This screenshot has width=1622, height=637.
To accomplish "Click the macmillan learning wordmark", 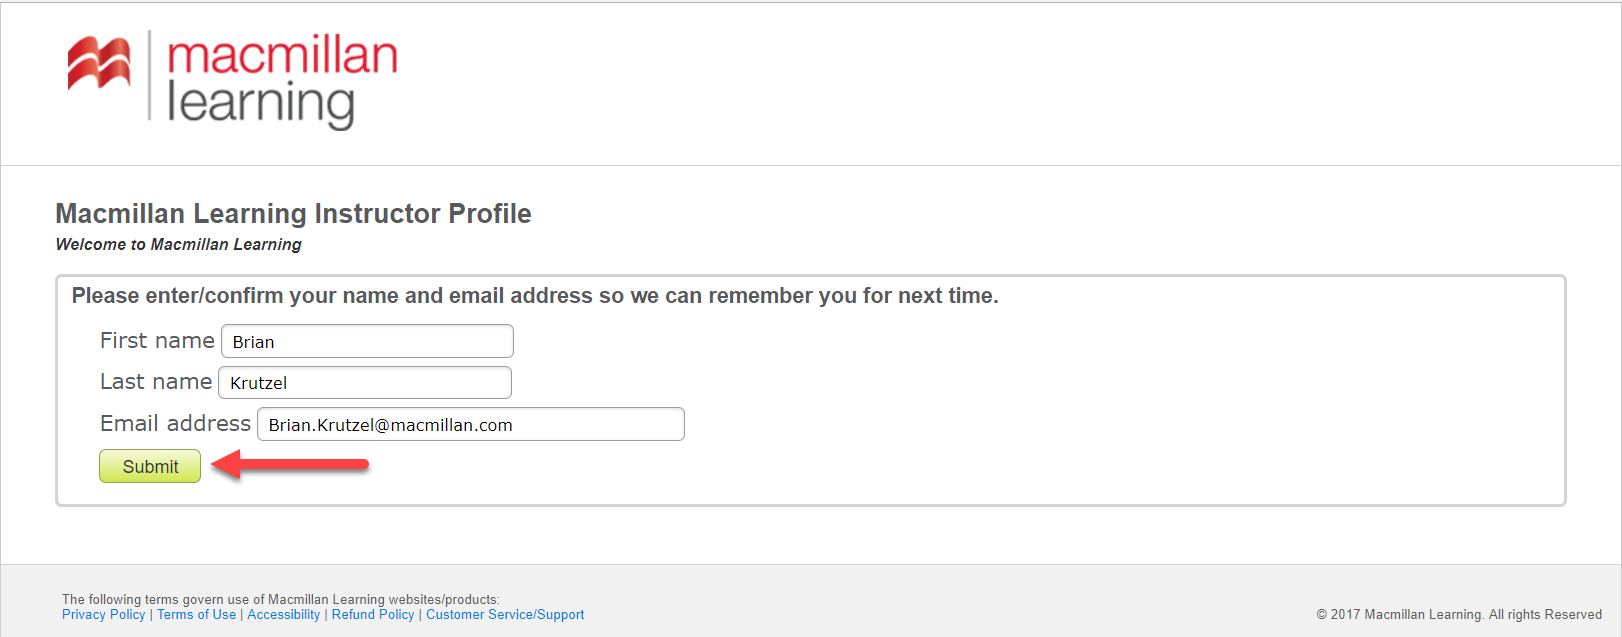I will (x=281, y=80).
